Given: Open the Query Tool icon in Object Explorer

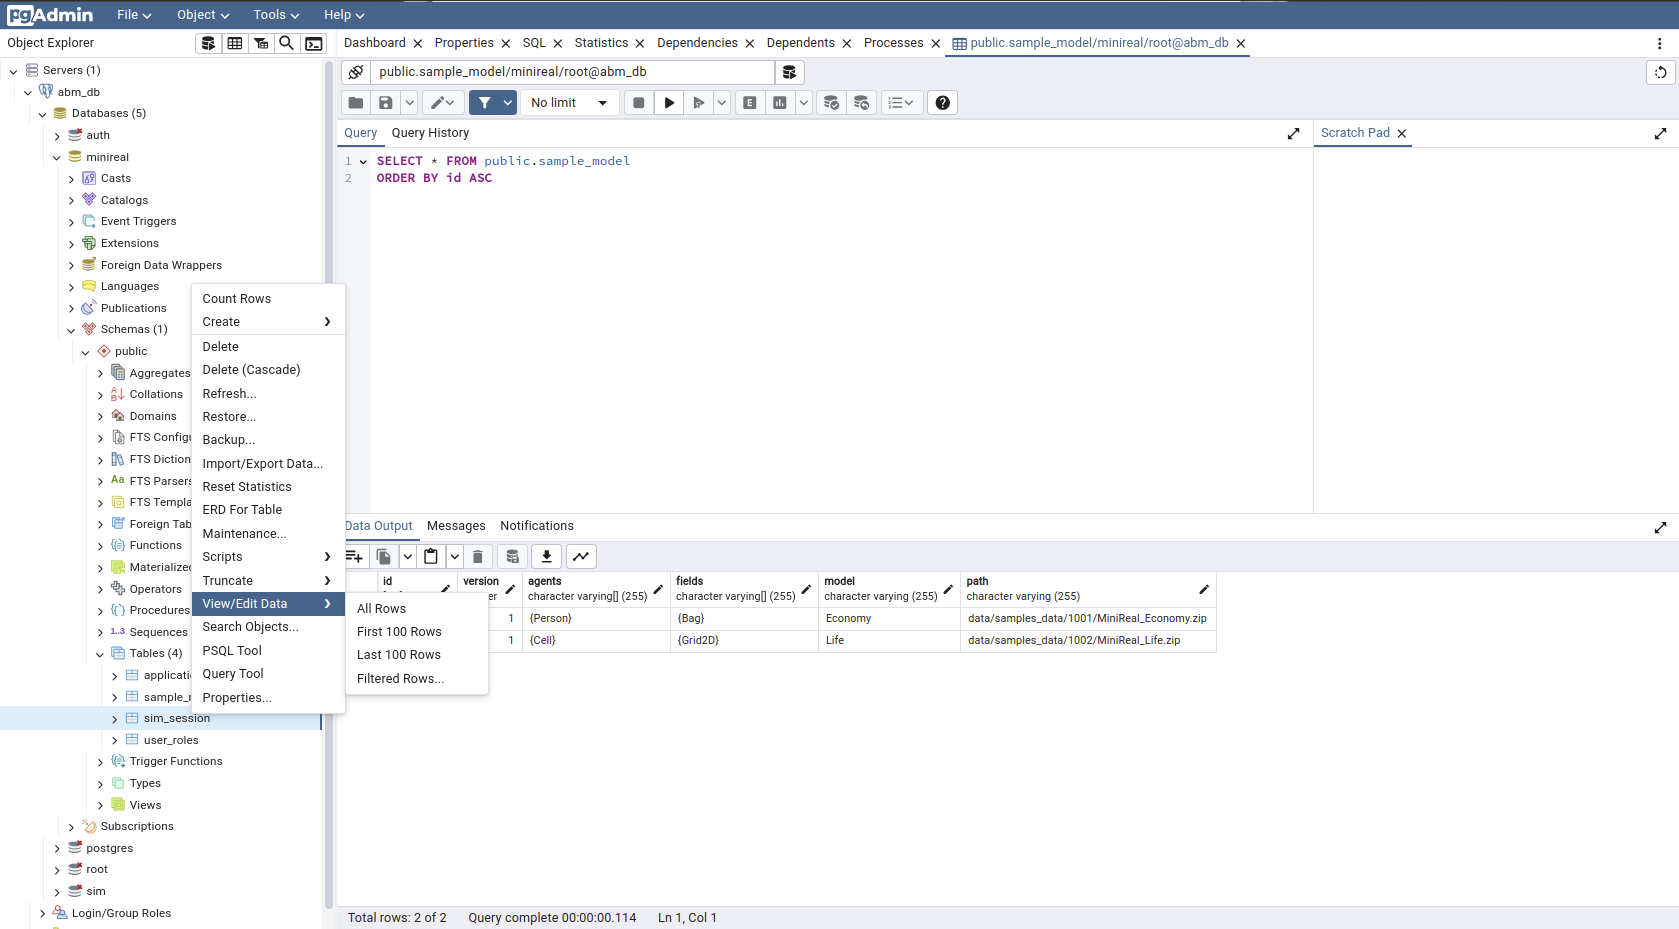Looking at the screenshot, I should [208, 43].
